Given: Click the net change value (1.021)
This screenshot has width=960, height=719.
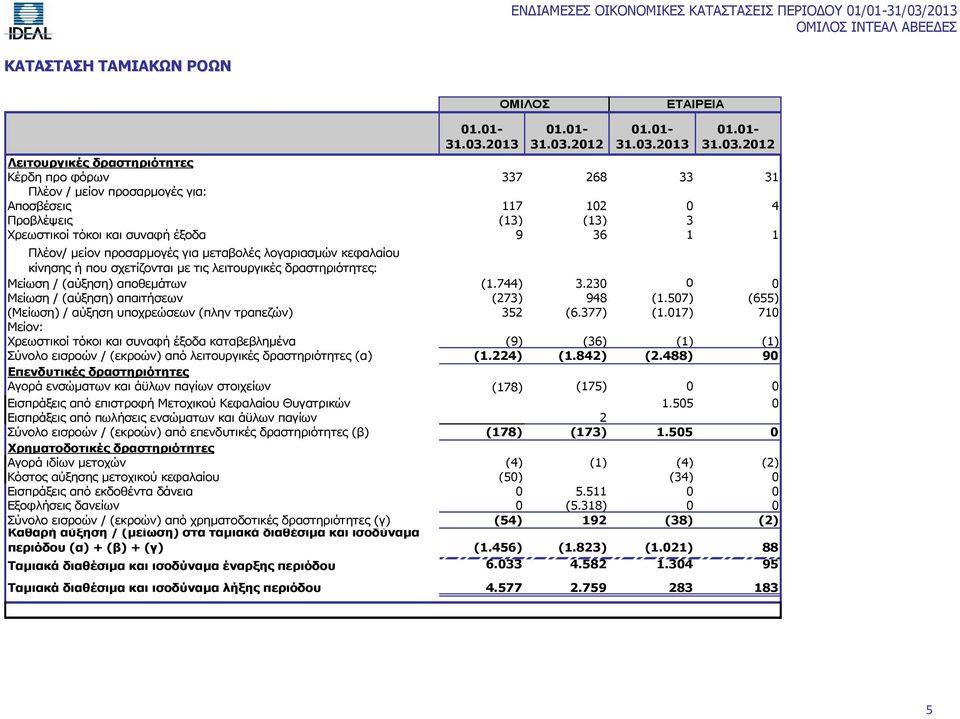Looking at the screenshot, I should coord(669,548).
